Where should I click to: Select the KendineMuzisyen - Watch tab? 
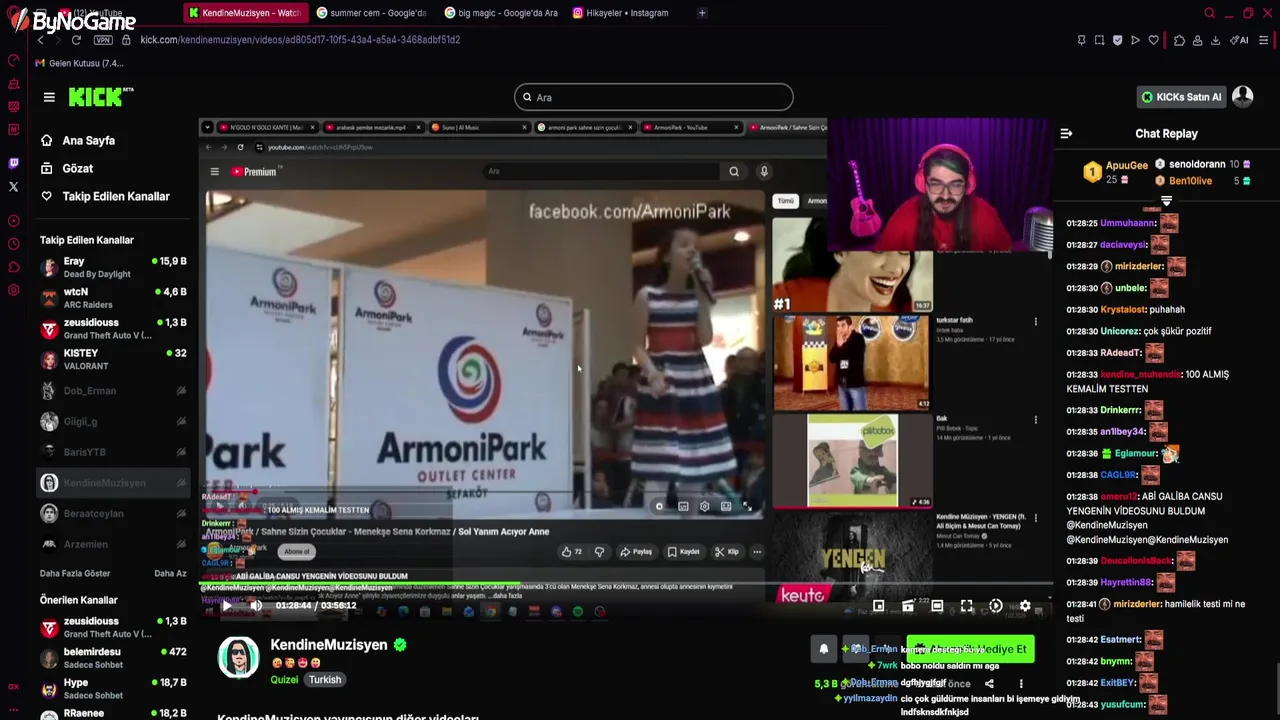point(244,13)
